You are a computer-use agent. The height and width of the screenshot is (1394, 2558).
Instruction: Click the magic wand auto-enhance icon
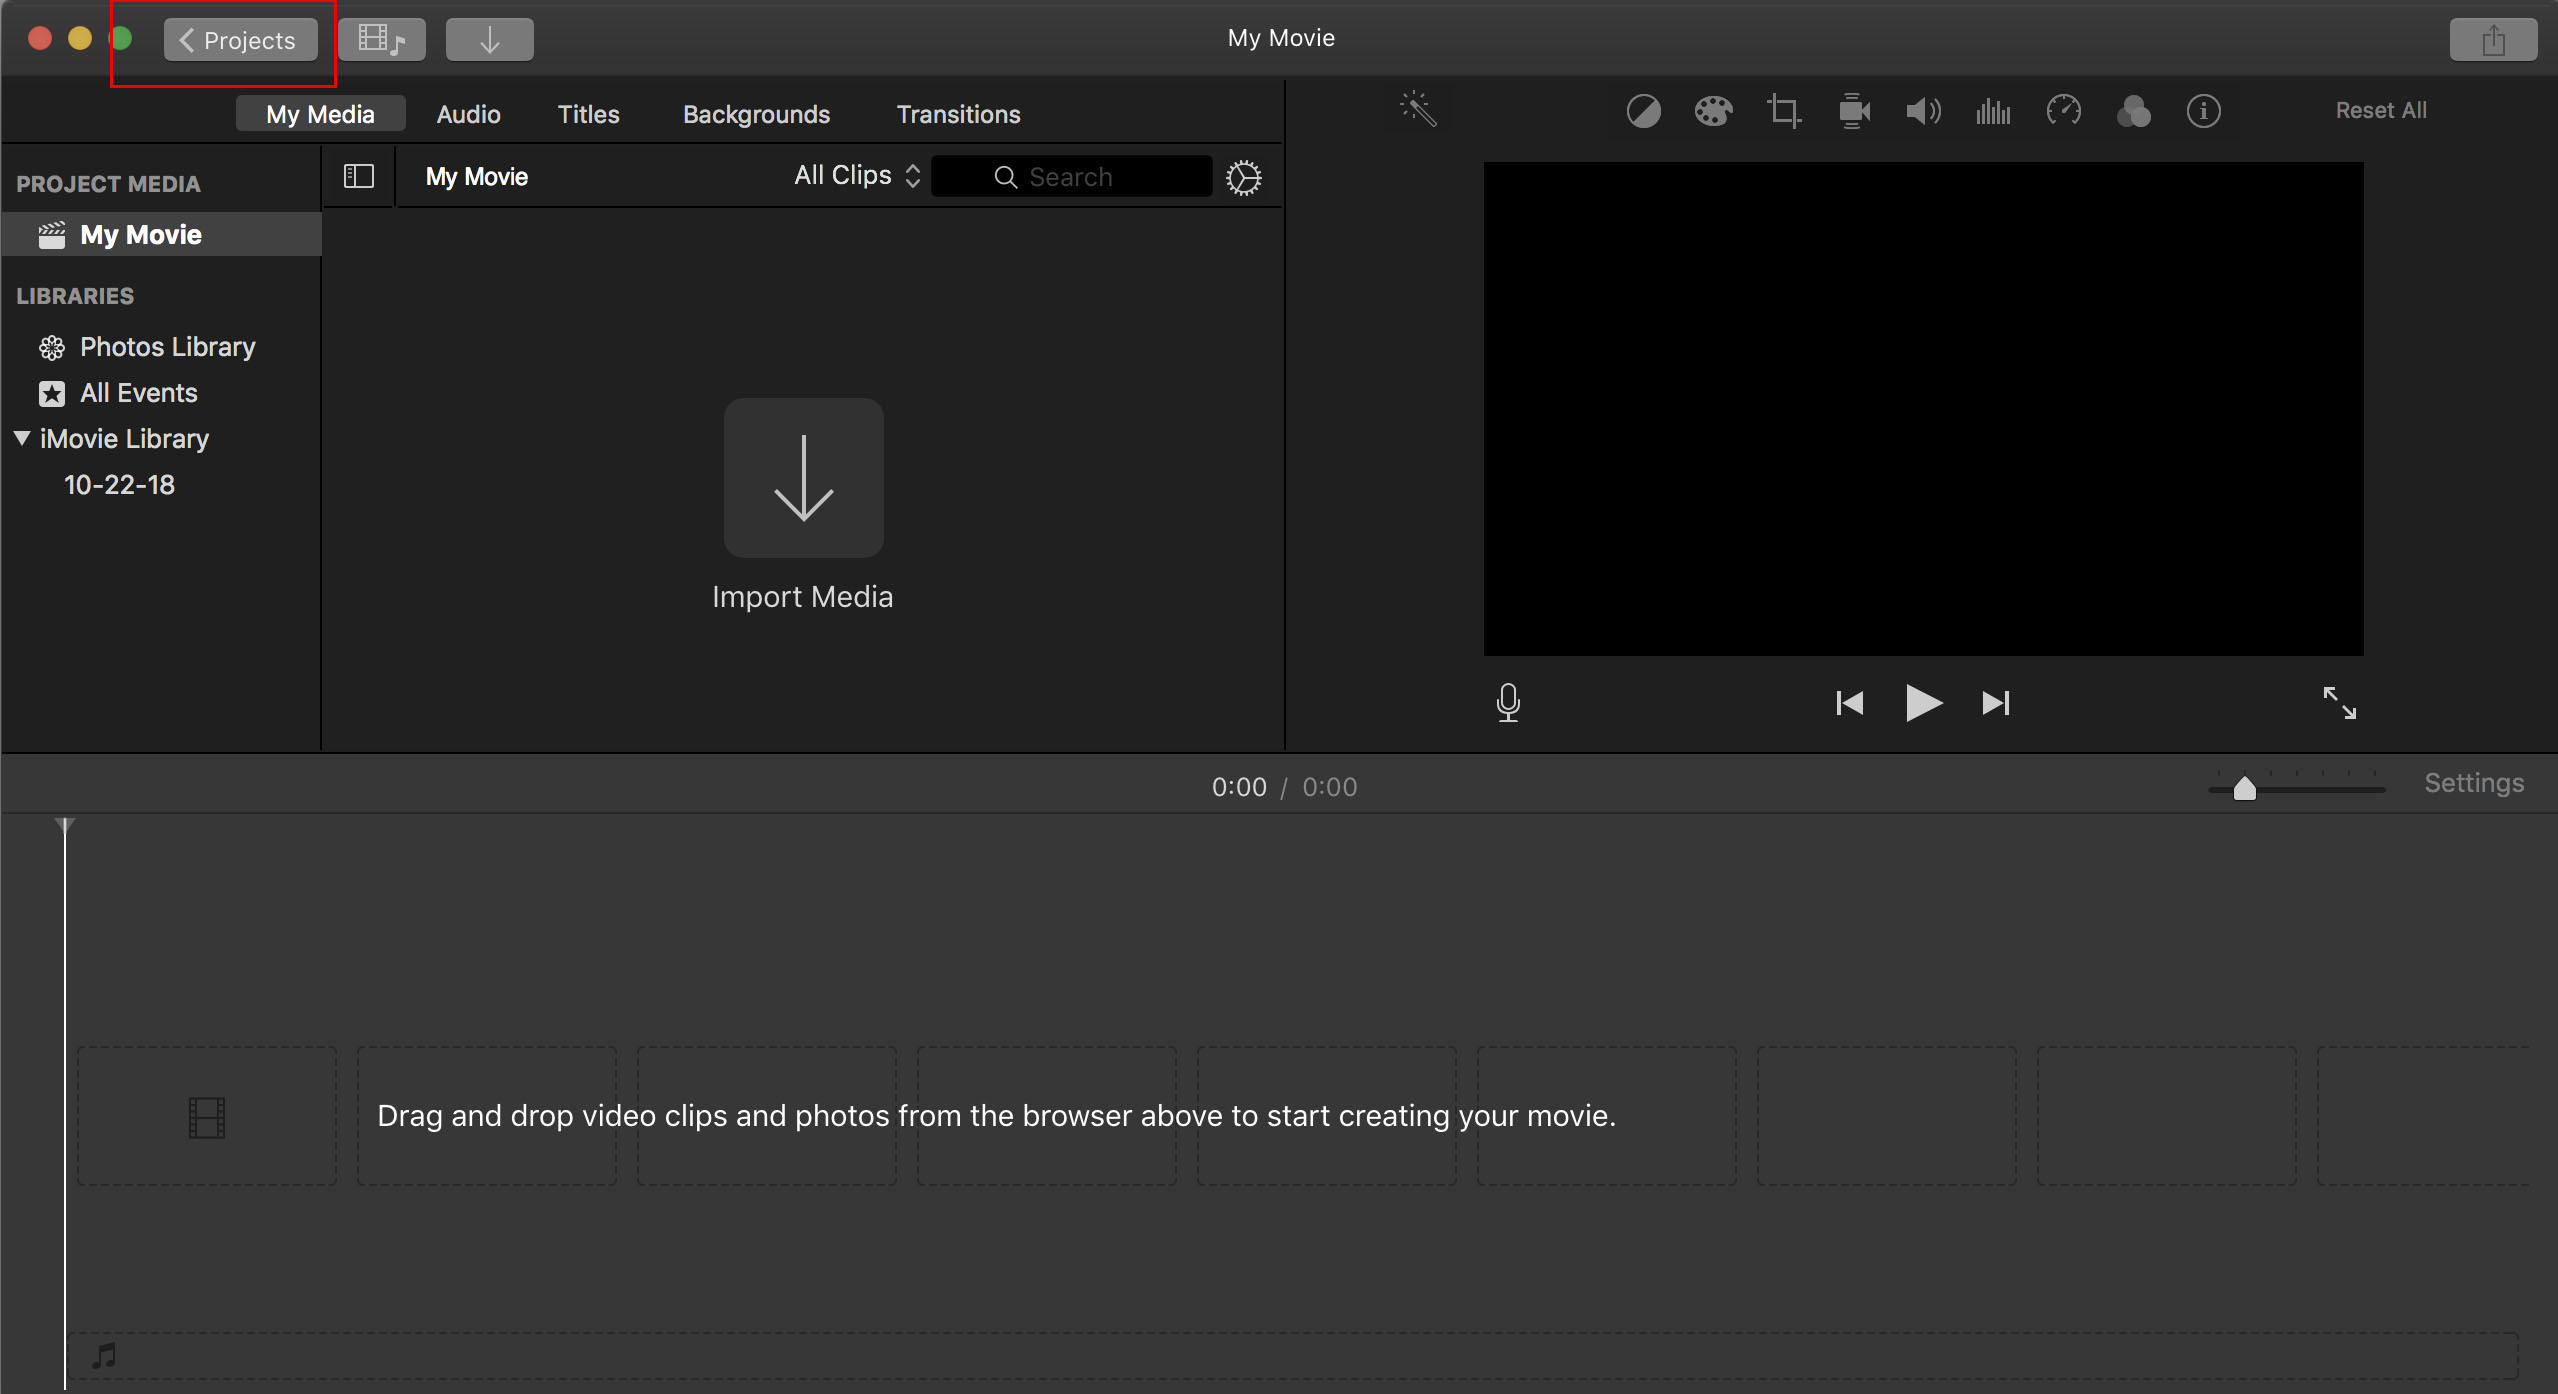pyautogui.click(x=1418, y=109)
